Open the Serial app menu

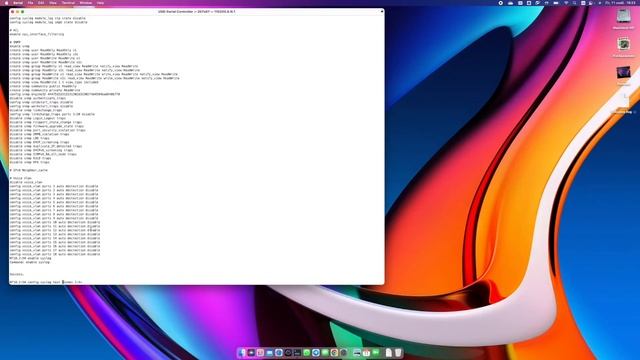click(x=18, y=3)
